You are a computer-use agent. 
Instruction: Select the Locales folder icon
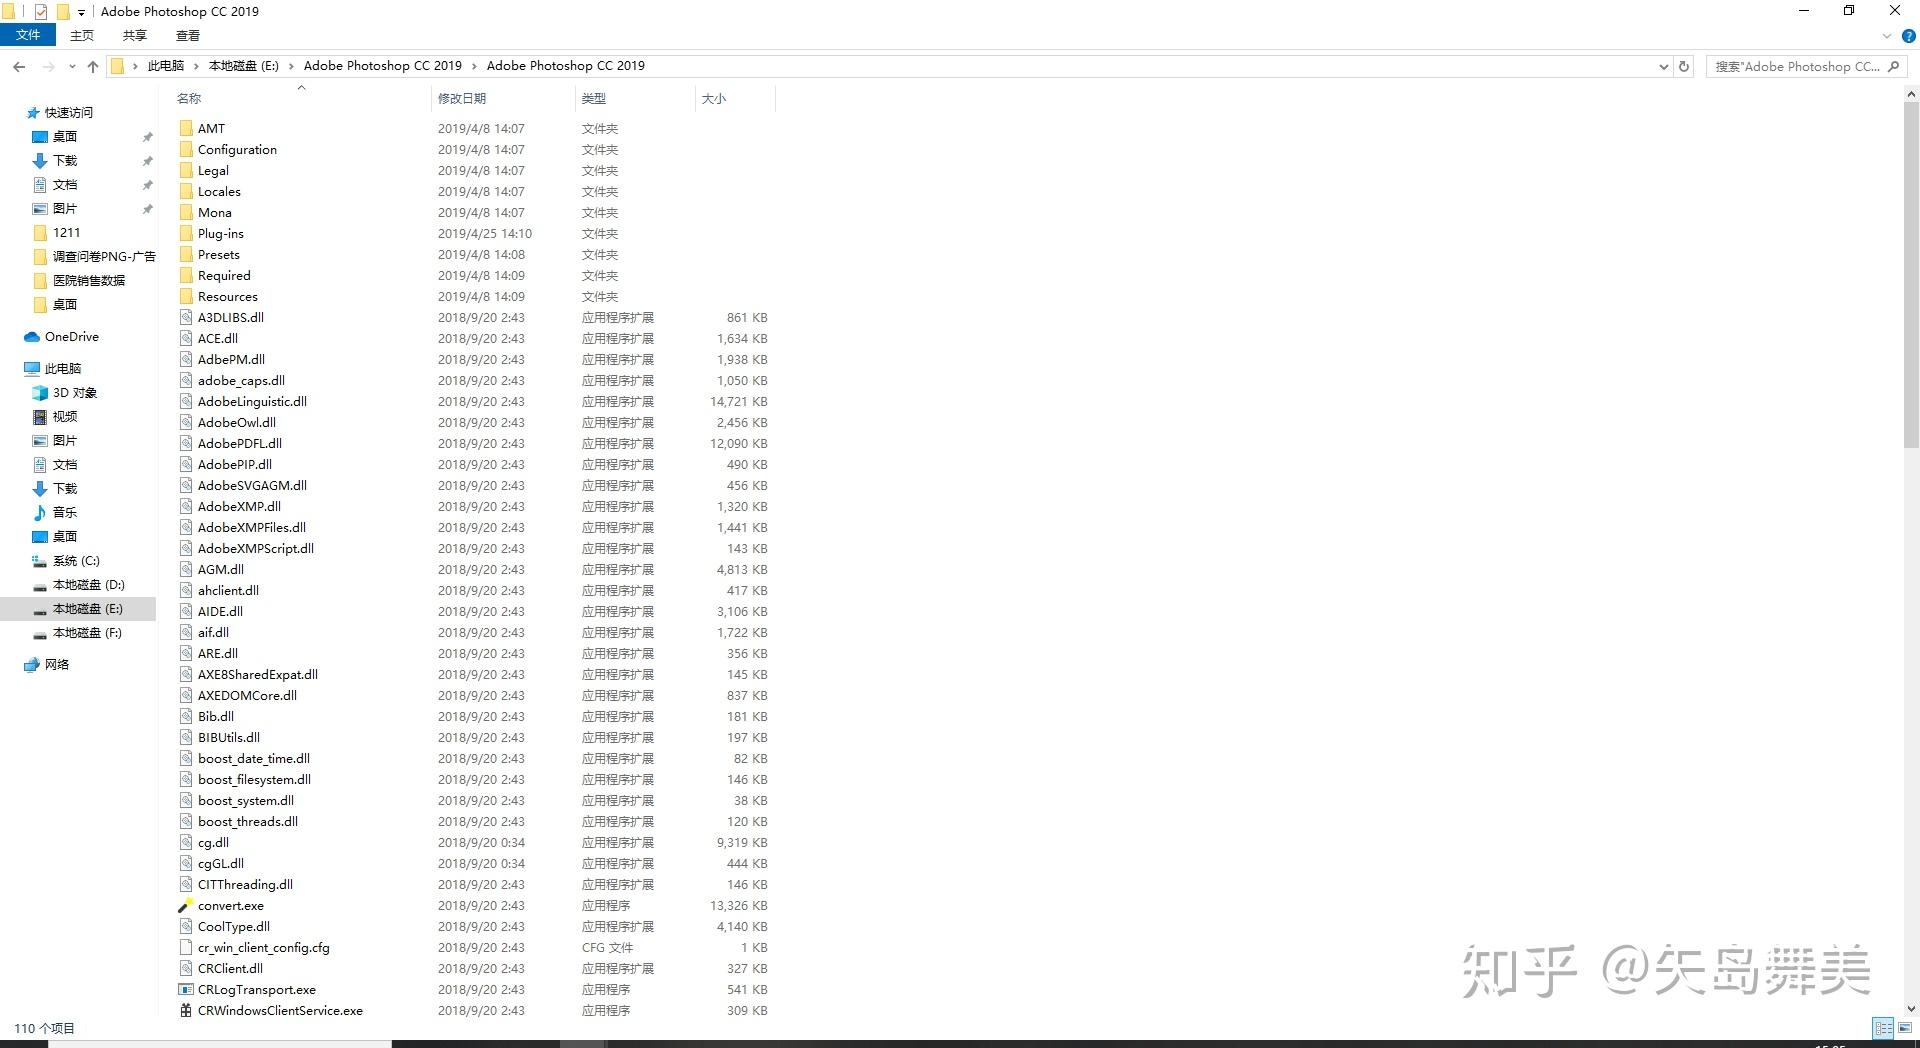point(186,191)
